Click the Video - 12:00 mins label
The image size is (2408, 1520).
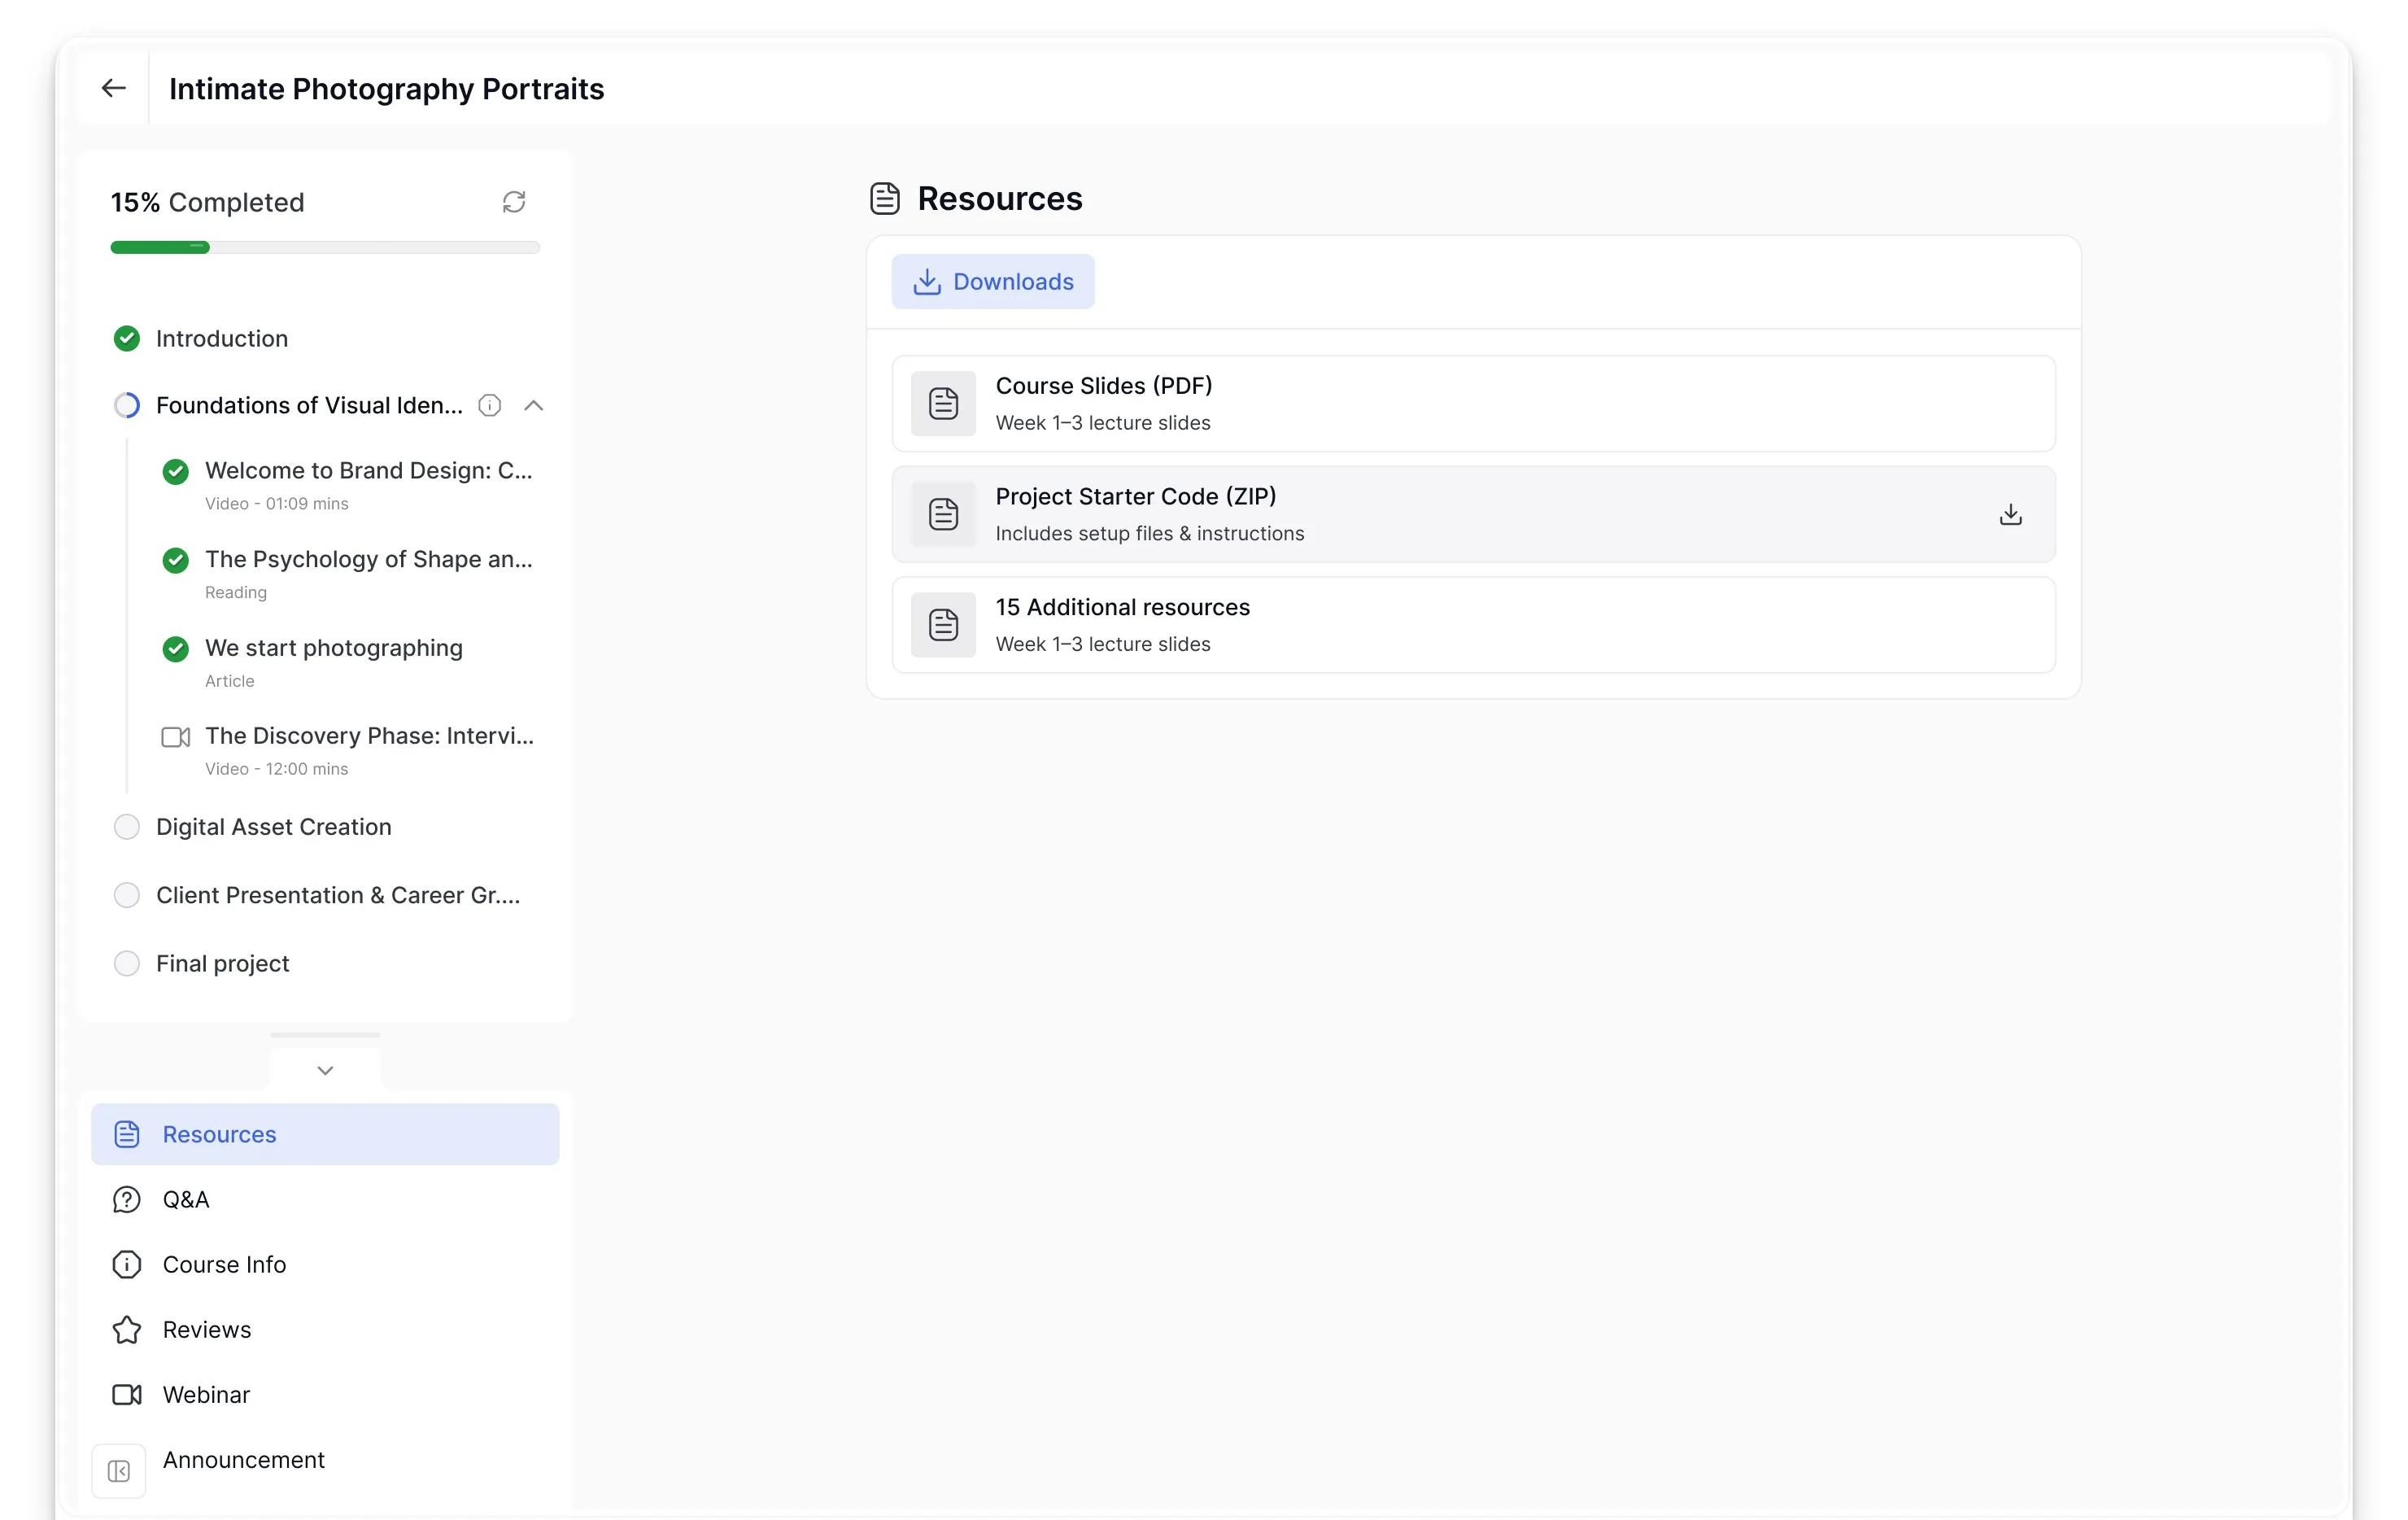click(x=276, y=769)
